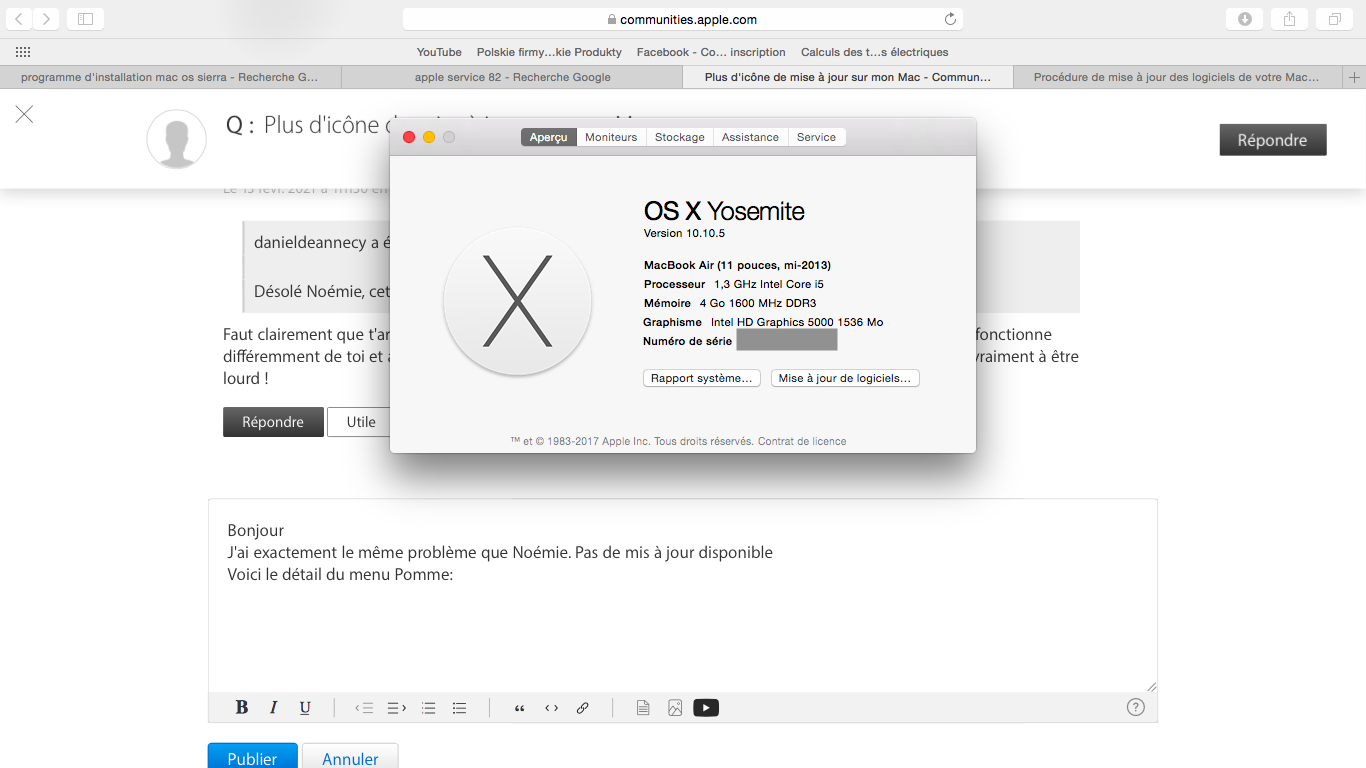Attach a document file to the reply
This screenshot has width=1366, height=768.
tap(643, 708)
